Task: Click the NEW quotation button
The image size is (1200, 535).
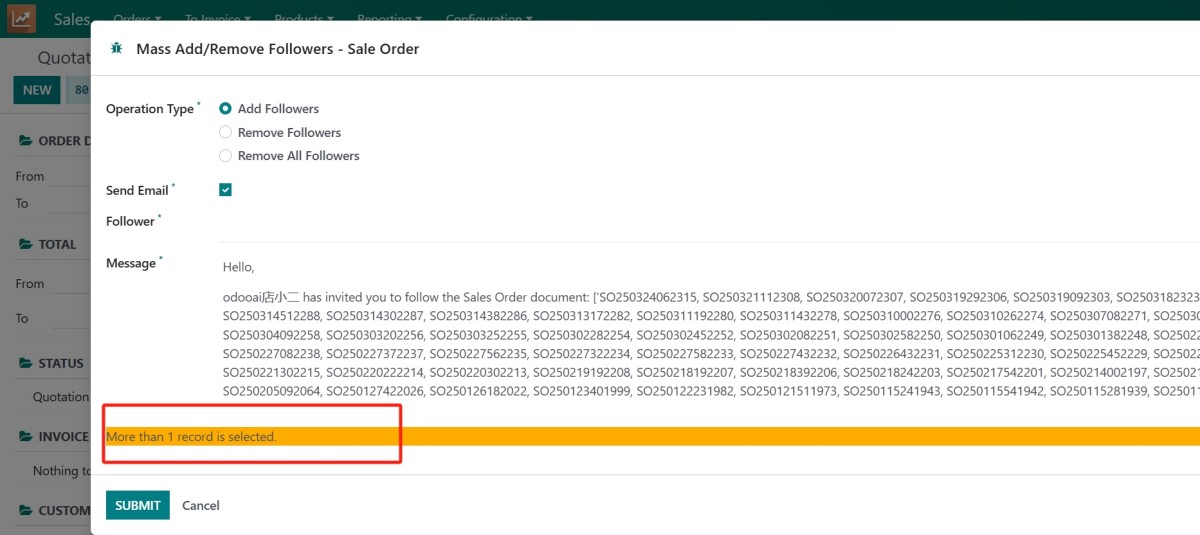Action: (37, 90)
